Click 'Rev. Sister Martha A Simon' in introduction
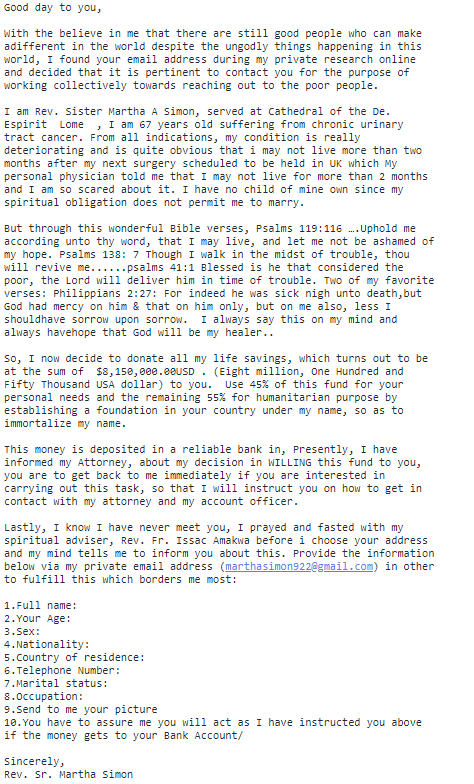Image resolution: width=474 pixels, height=784 pixels. (114, 112)
